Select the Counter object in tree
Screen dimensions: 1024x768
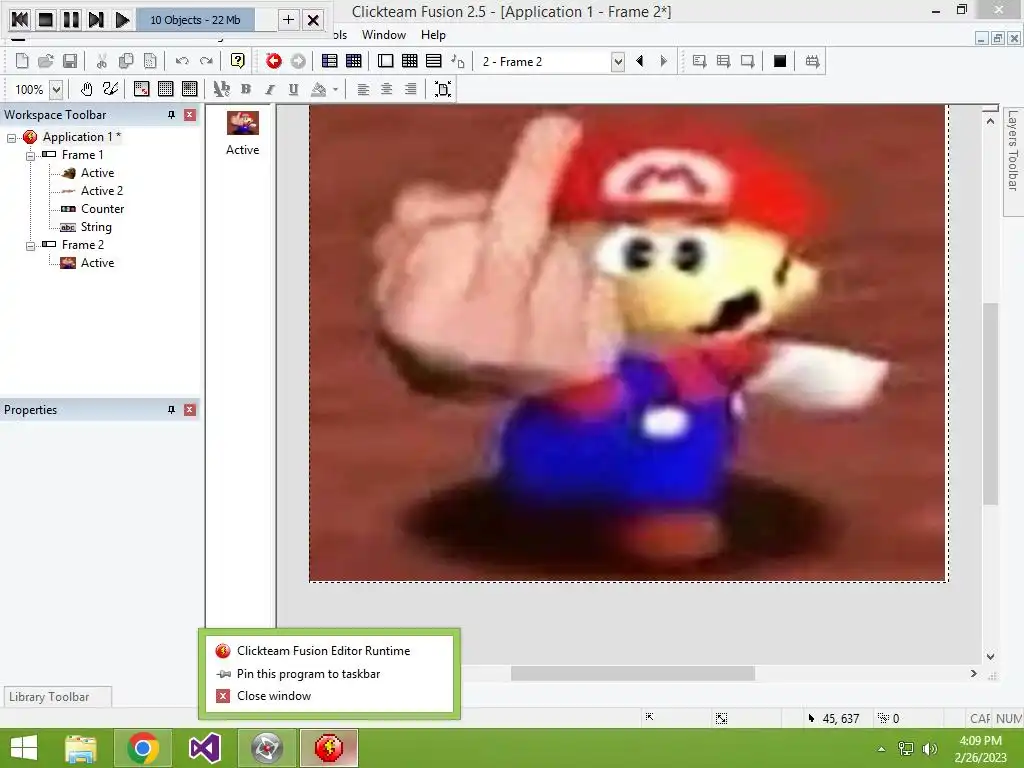tap(102, 209)
